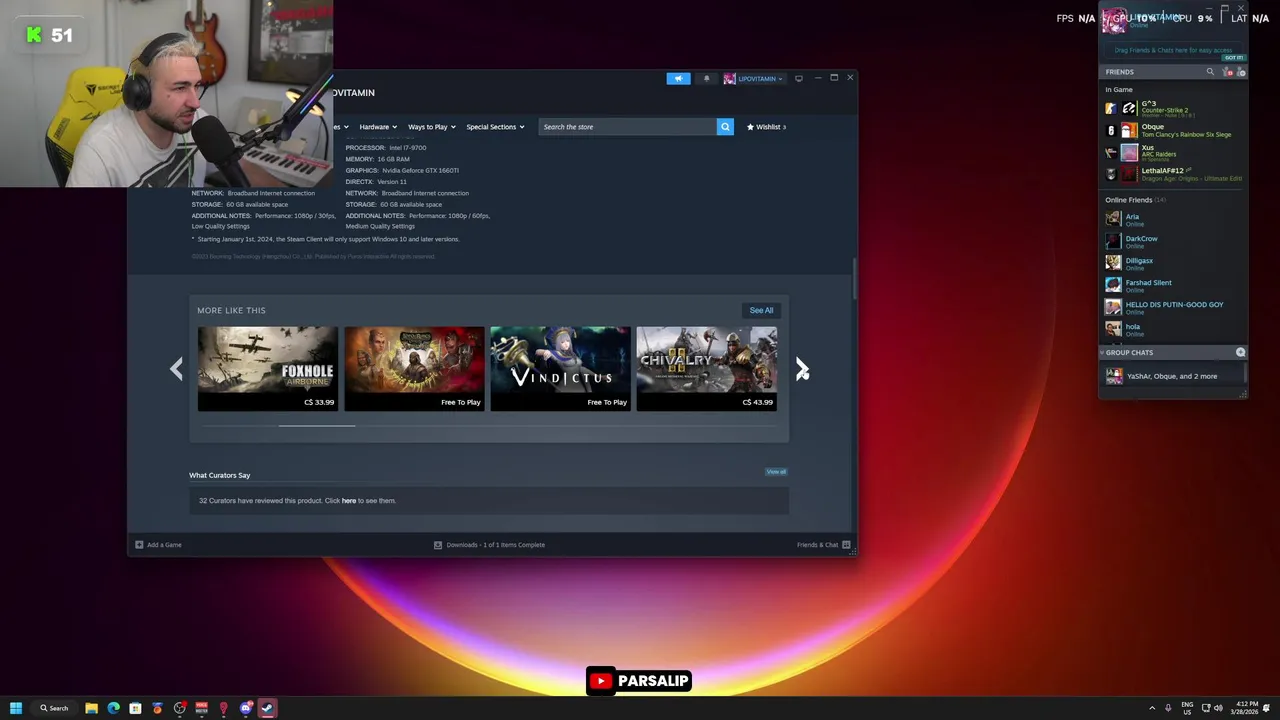This screenshot has height=720, width=1280.
Task: Open the Hardware store menu
Action: (378, 127)
